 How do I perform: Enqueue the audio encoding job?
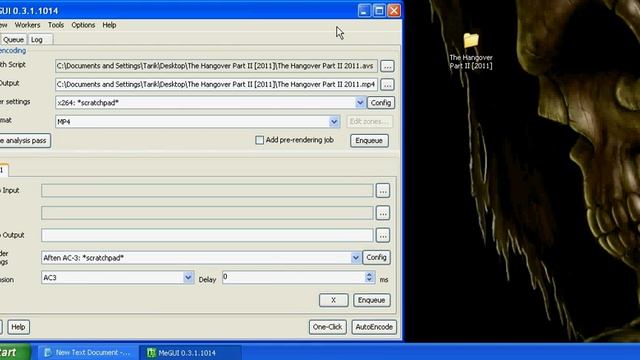click(371, 300)
